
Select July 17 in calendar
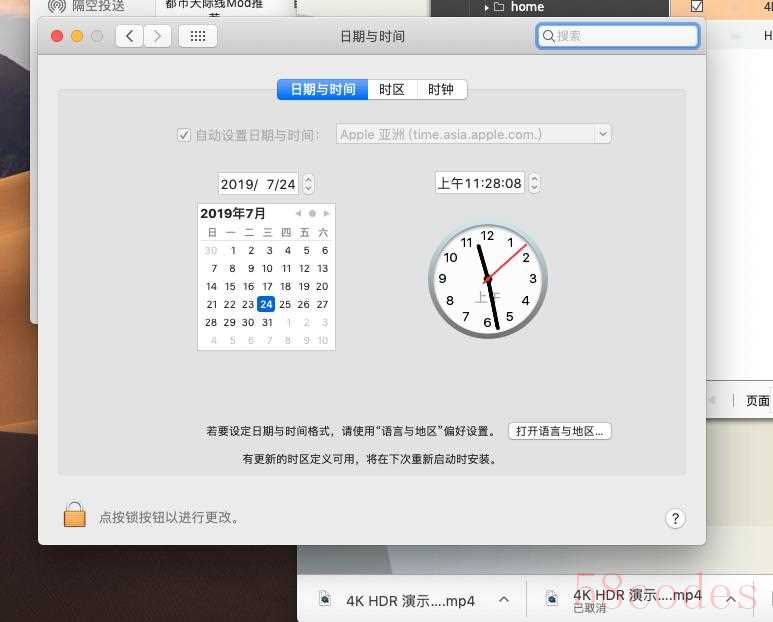(267, 286)
